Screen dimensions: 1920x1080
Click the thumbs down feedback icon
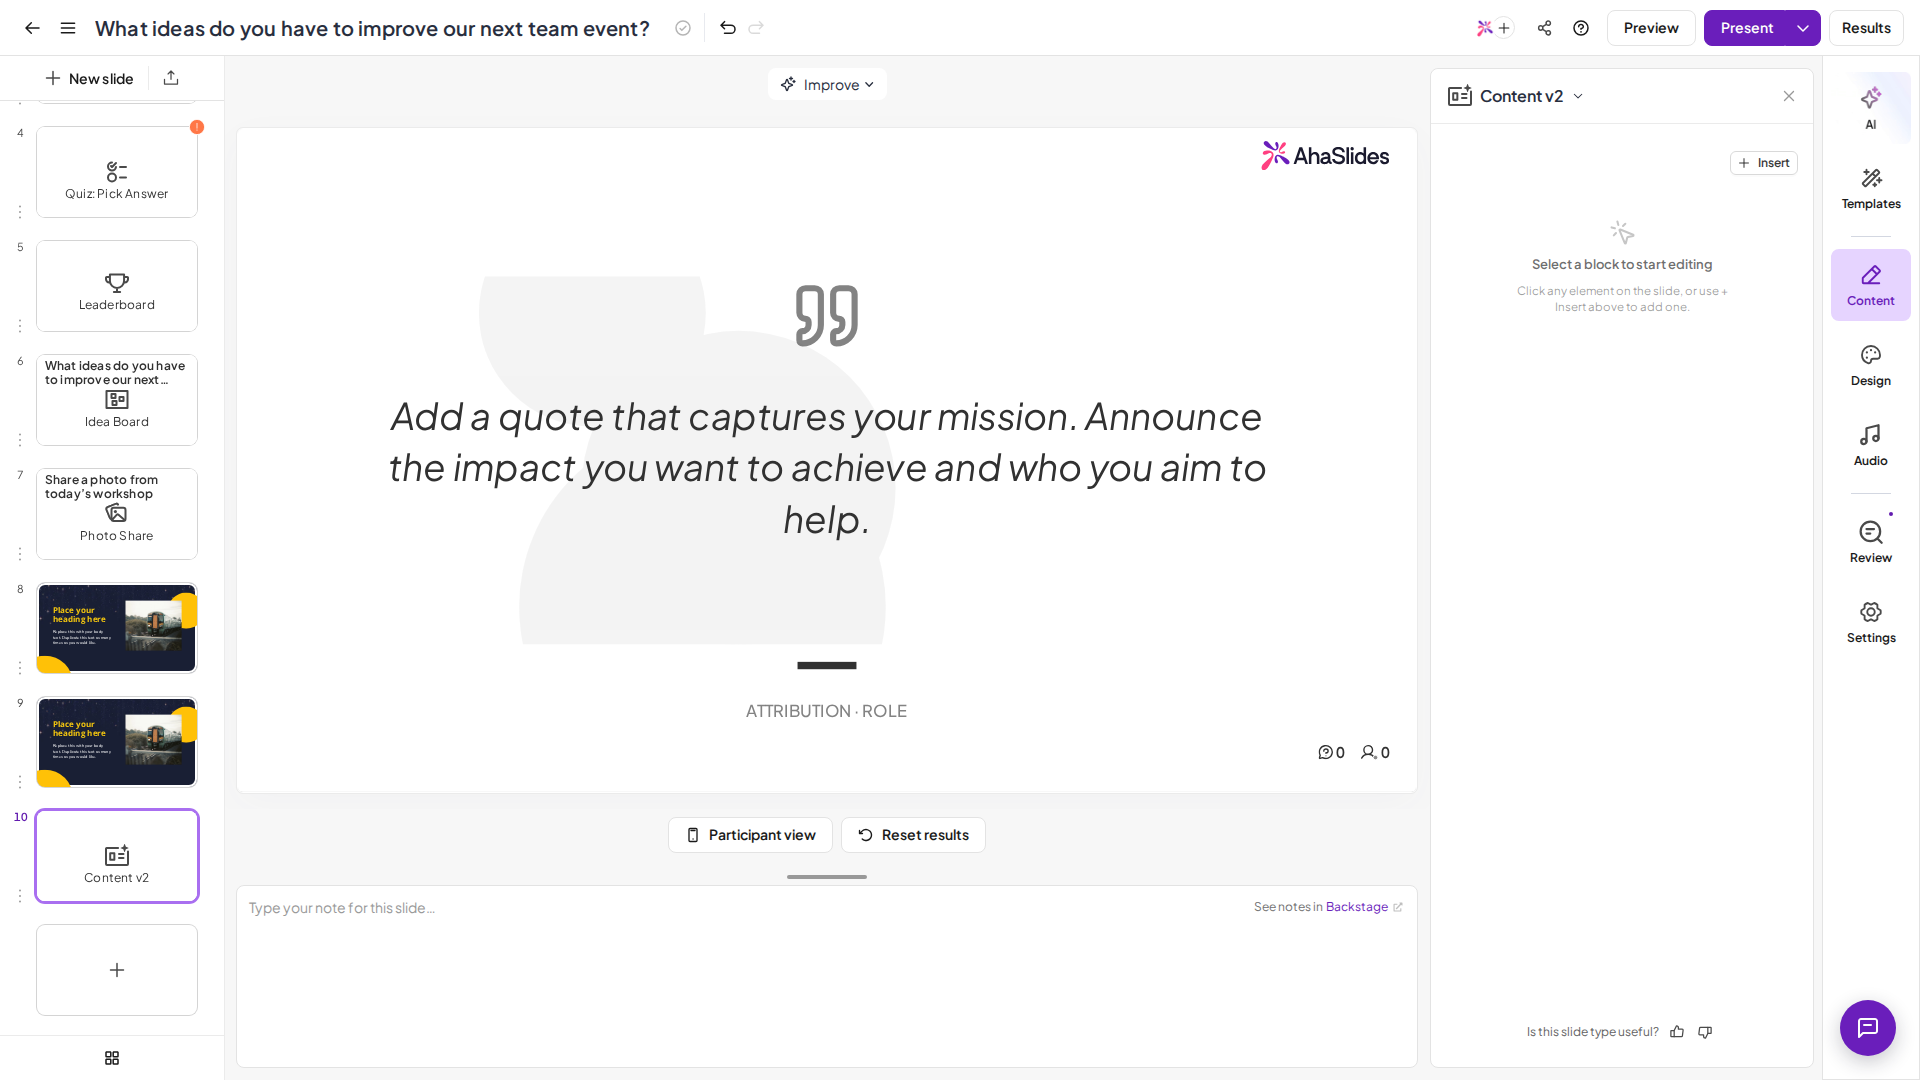(x=1705, y=1032)
